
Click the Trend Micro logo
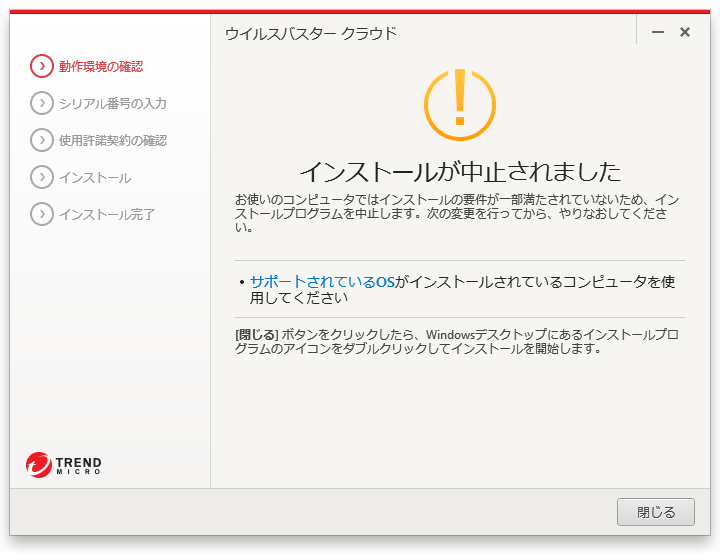[x=64, y=465]
